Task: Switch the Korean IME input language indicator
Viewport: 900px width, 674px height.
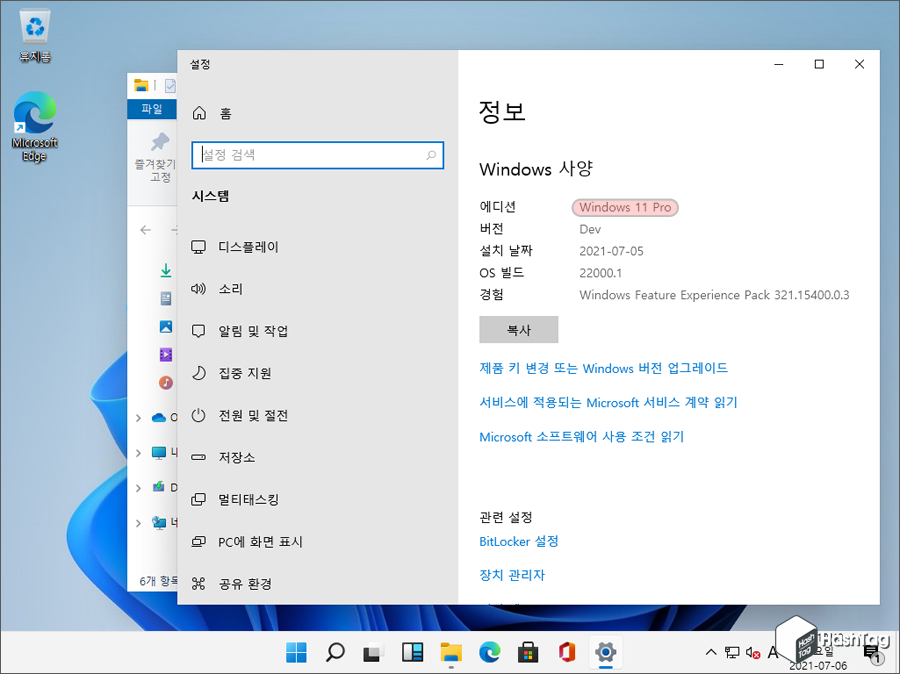Action: (772, 651)
